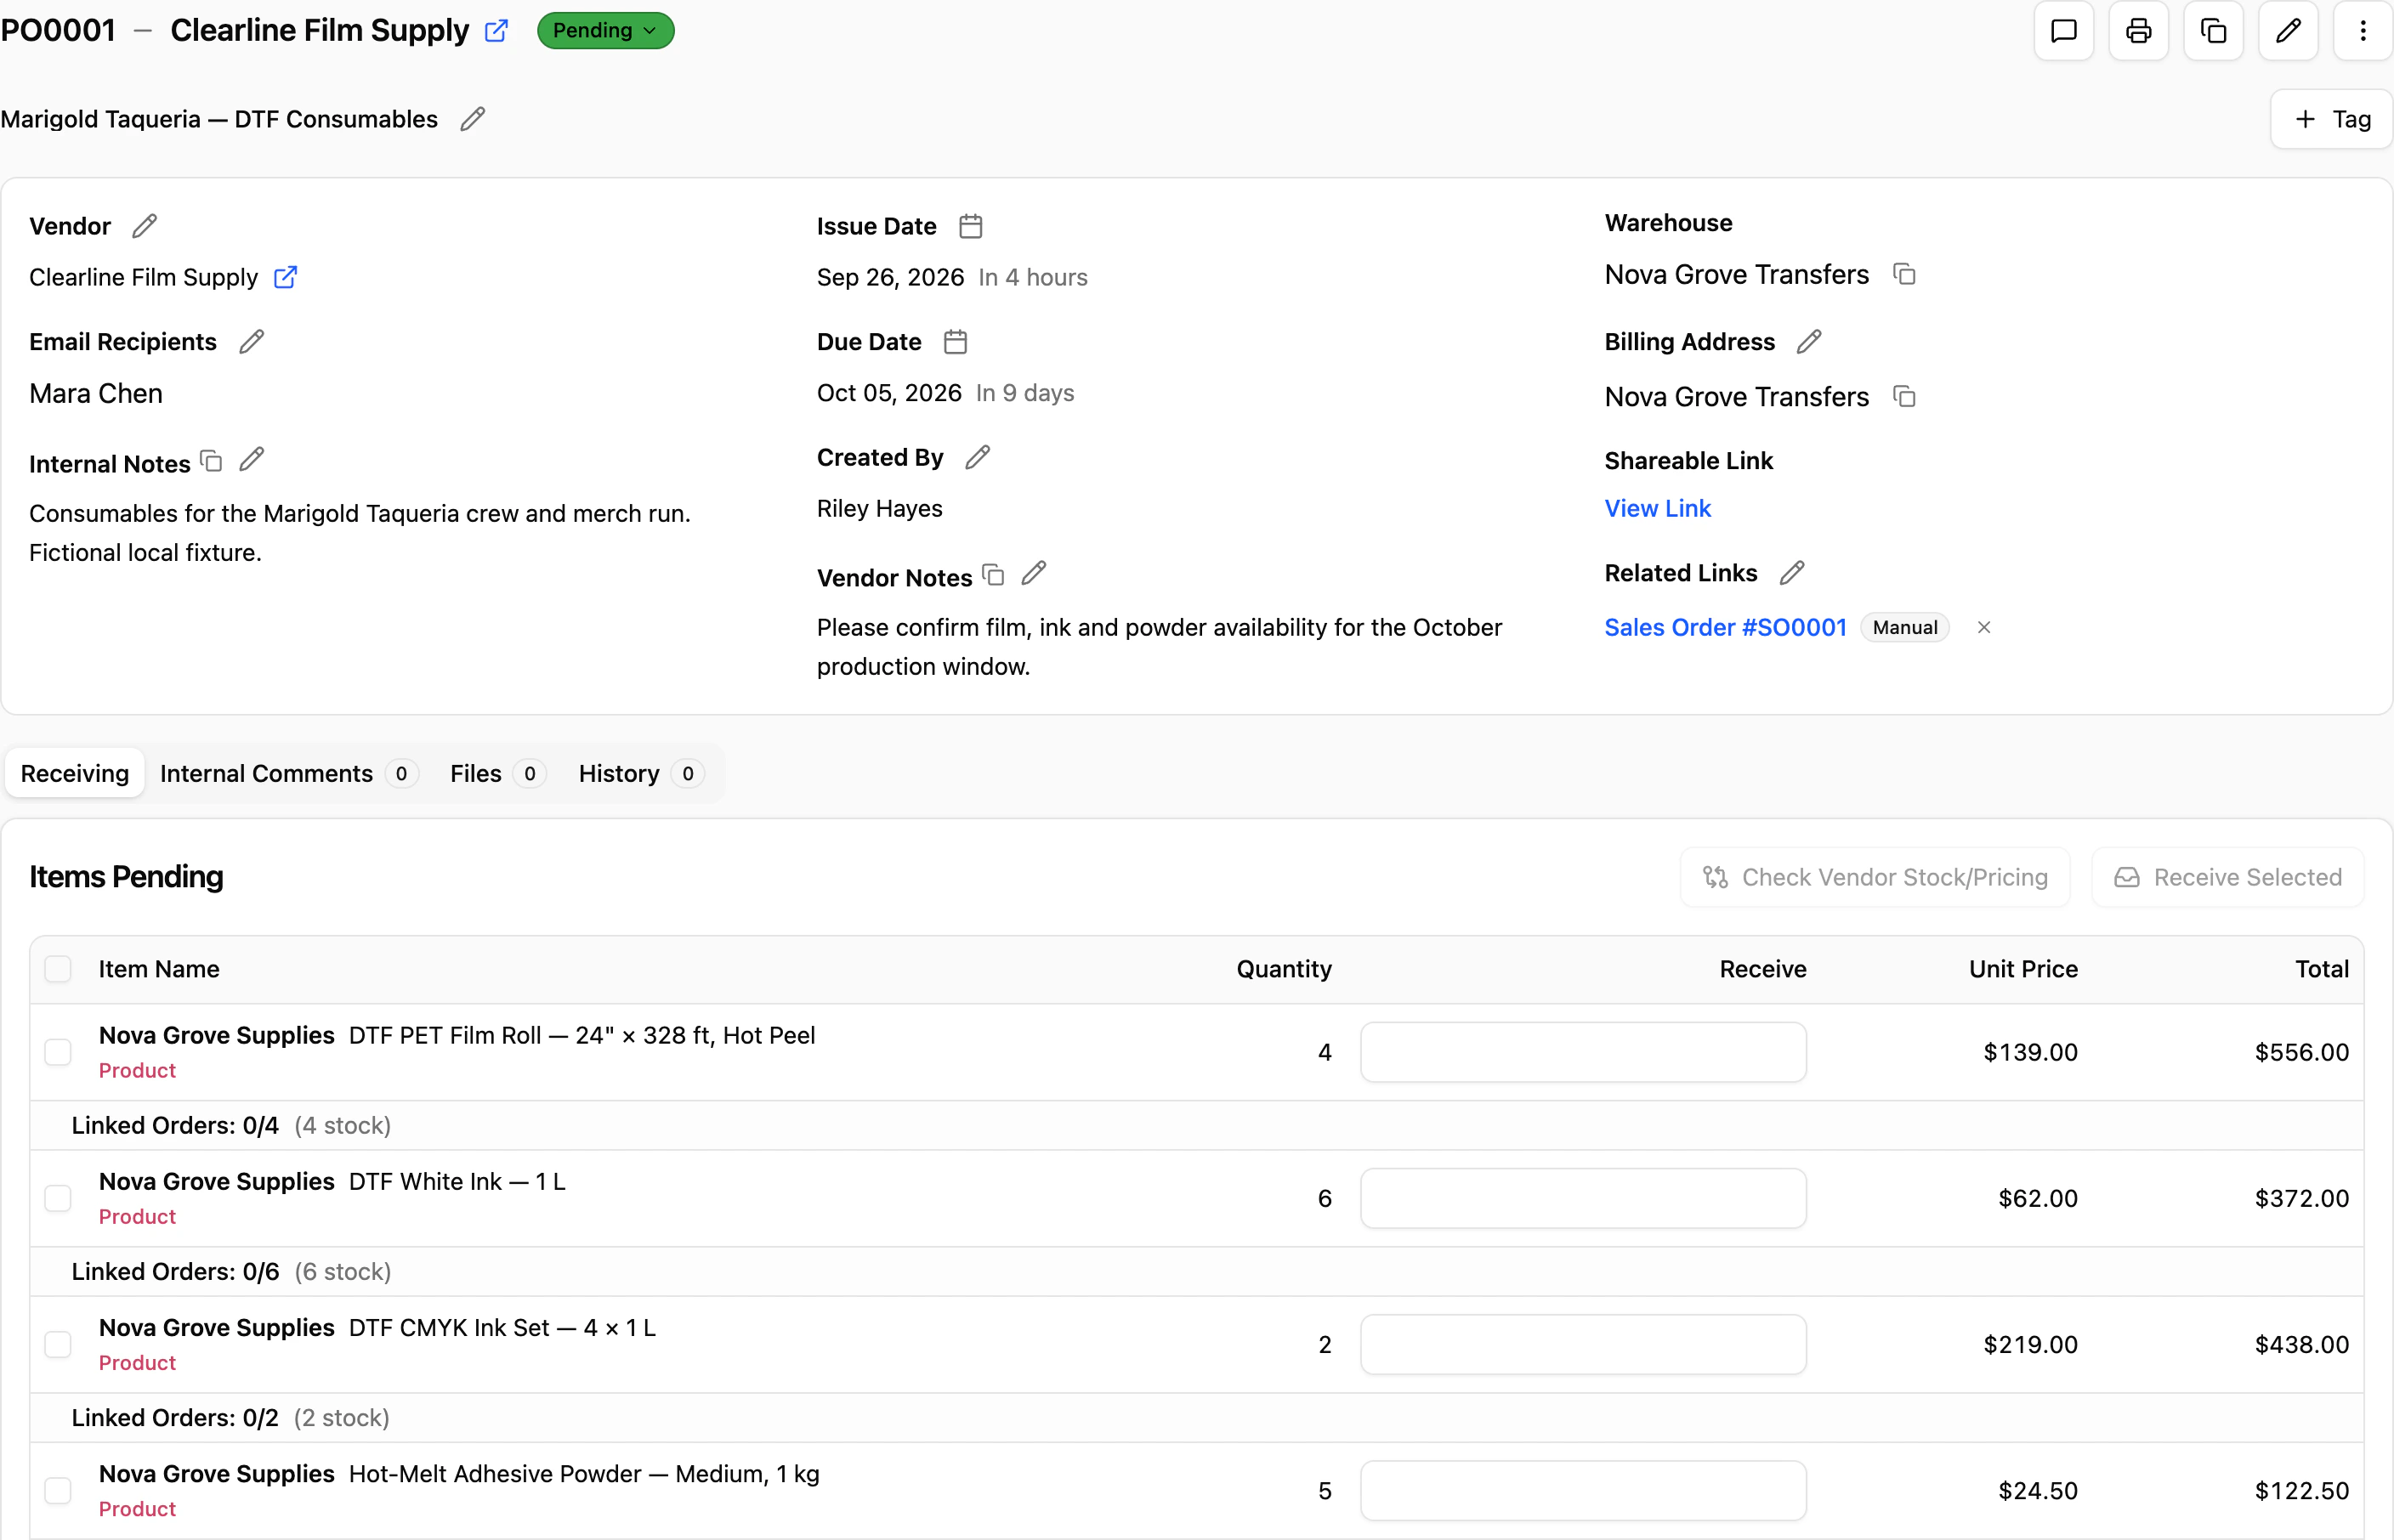Open the comments icon in top toolbar
2394x1540 pixels.
pyautogui.click(x=2063, y=31)
